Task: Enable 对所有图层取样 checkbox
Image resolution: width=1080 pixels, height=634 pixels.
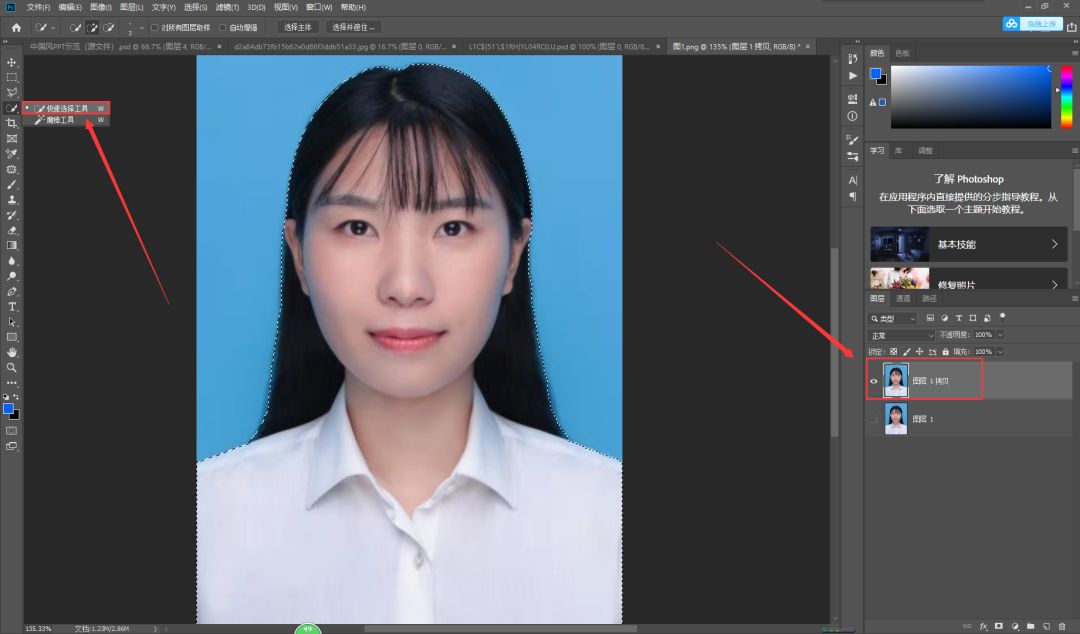Action: [155, 27]
